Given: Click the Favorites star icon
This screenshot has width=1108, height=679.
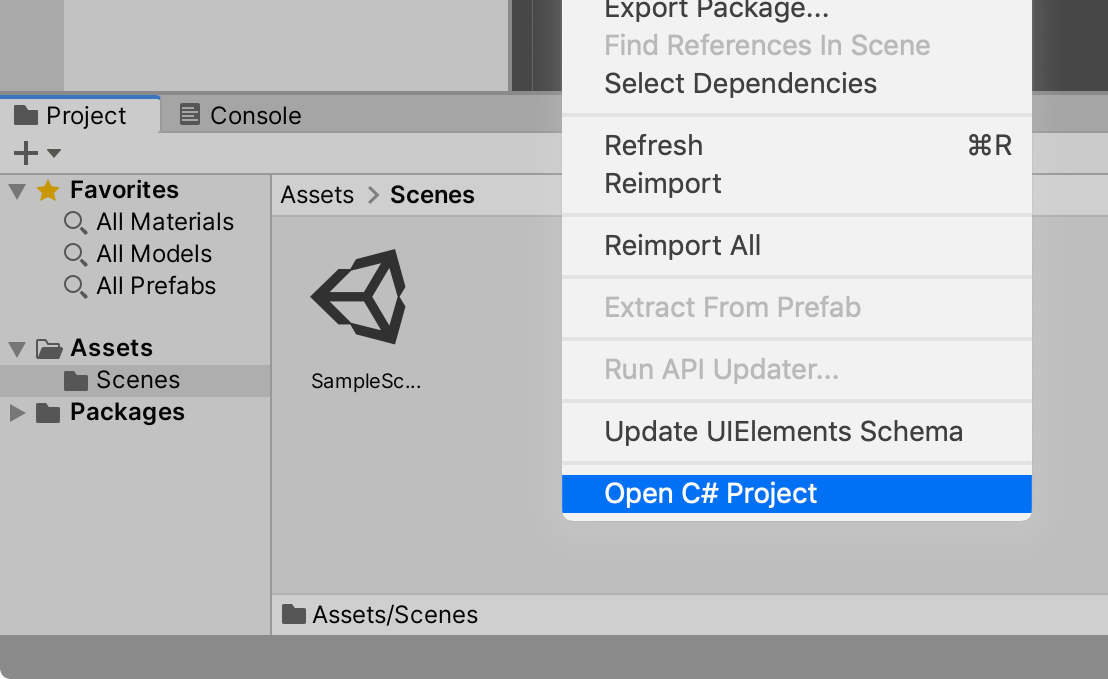Looking at the screenshot, I should point(48,190).
